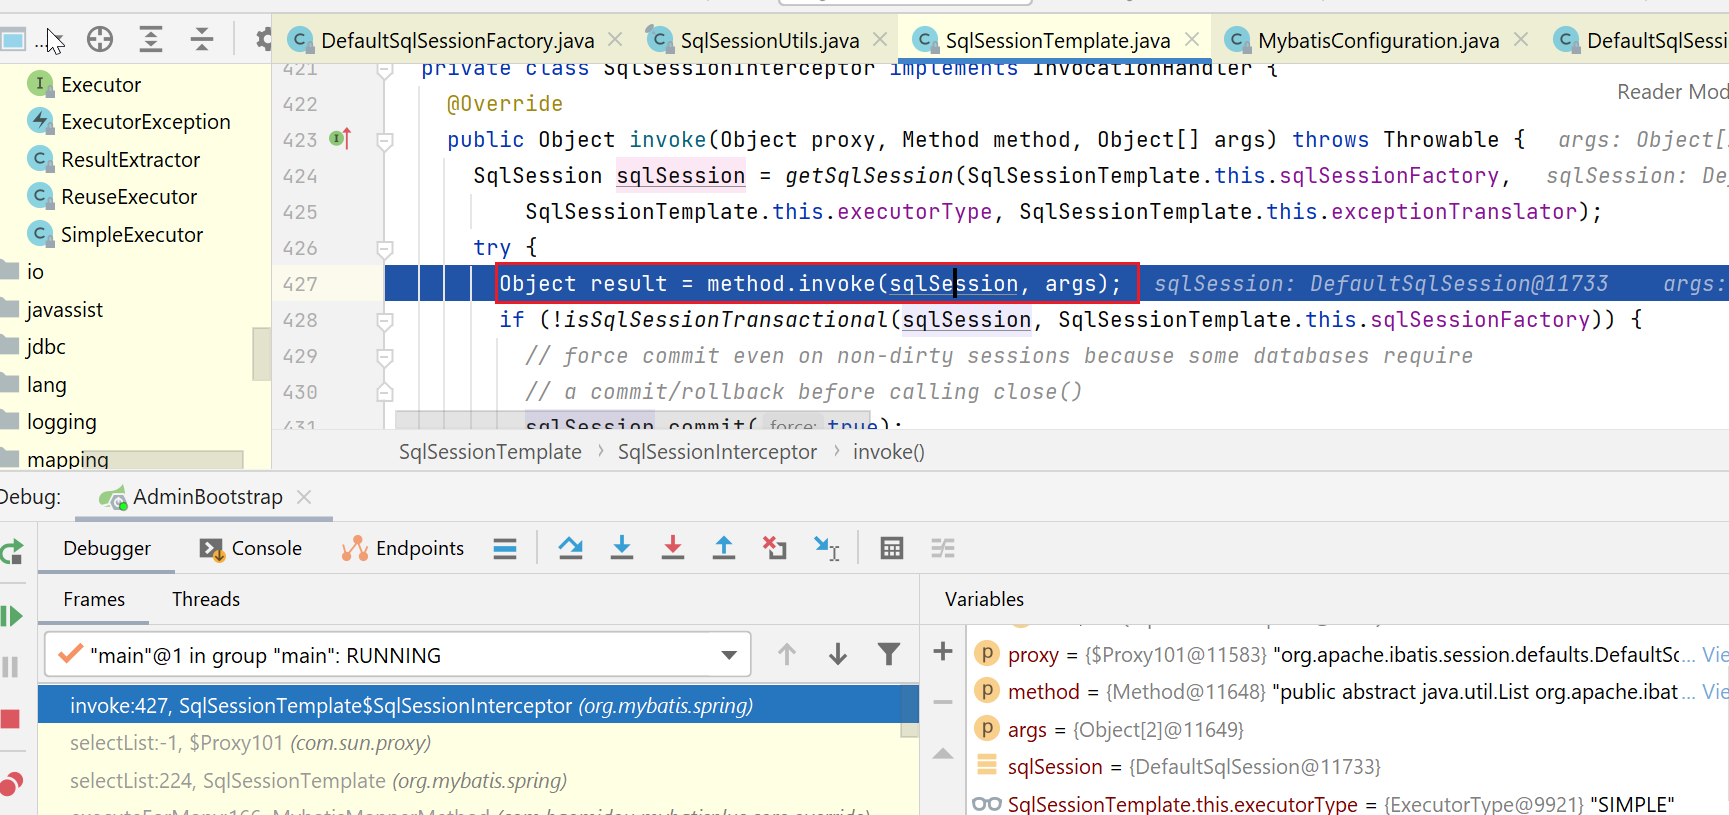This screenshot has width=1729, height=815.
Task: Switch to Threads tab
Action: 206,599
